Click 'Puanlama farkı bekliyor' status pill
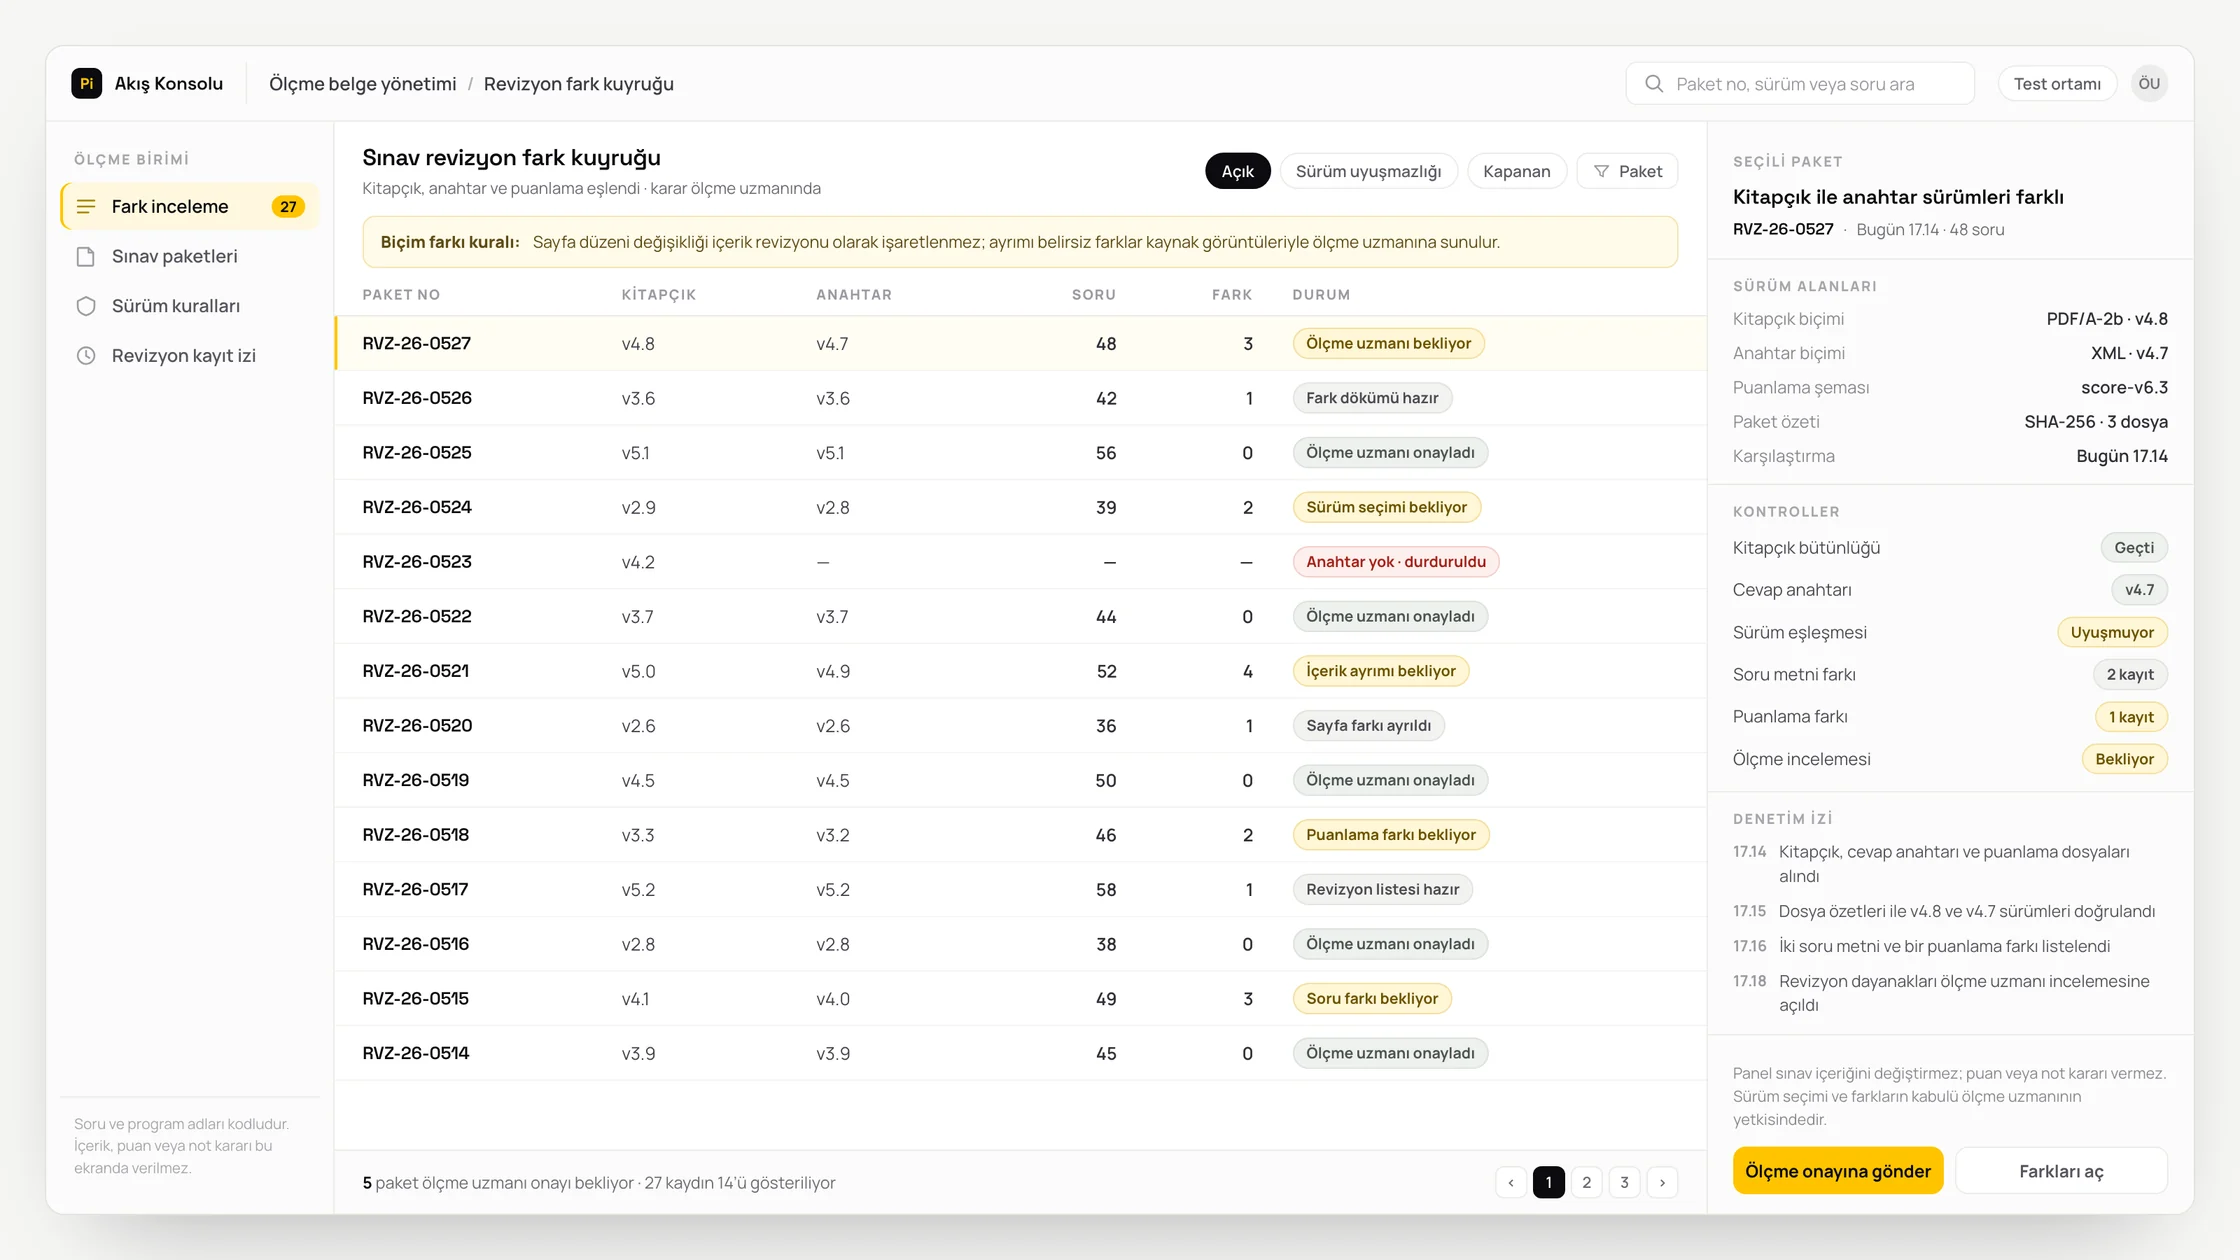The image size is (2240, 1260). point(1390,835)
